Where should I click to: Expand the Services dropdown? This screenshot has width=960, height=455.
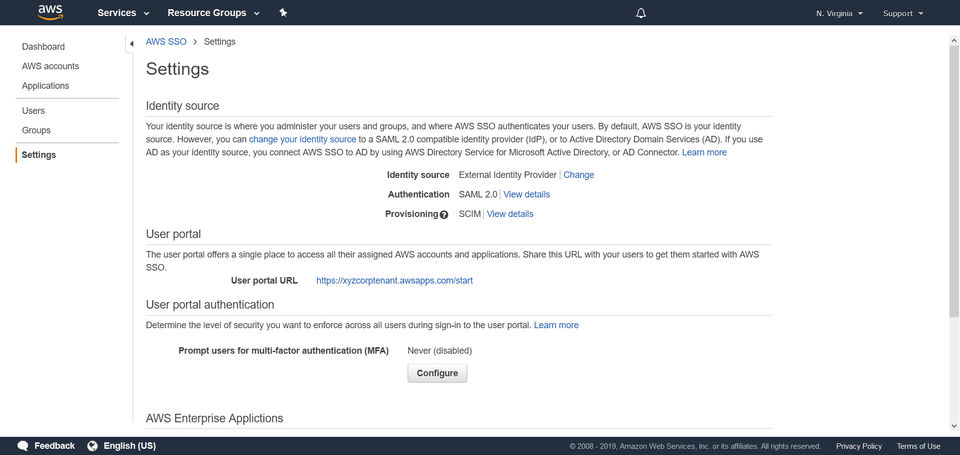(x=123, y=13)
